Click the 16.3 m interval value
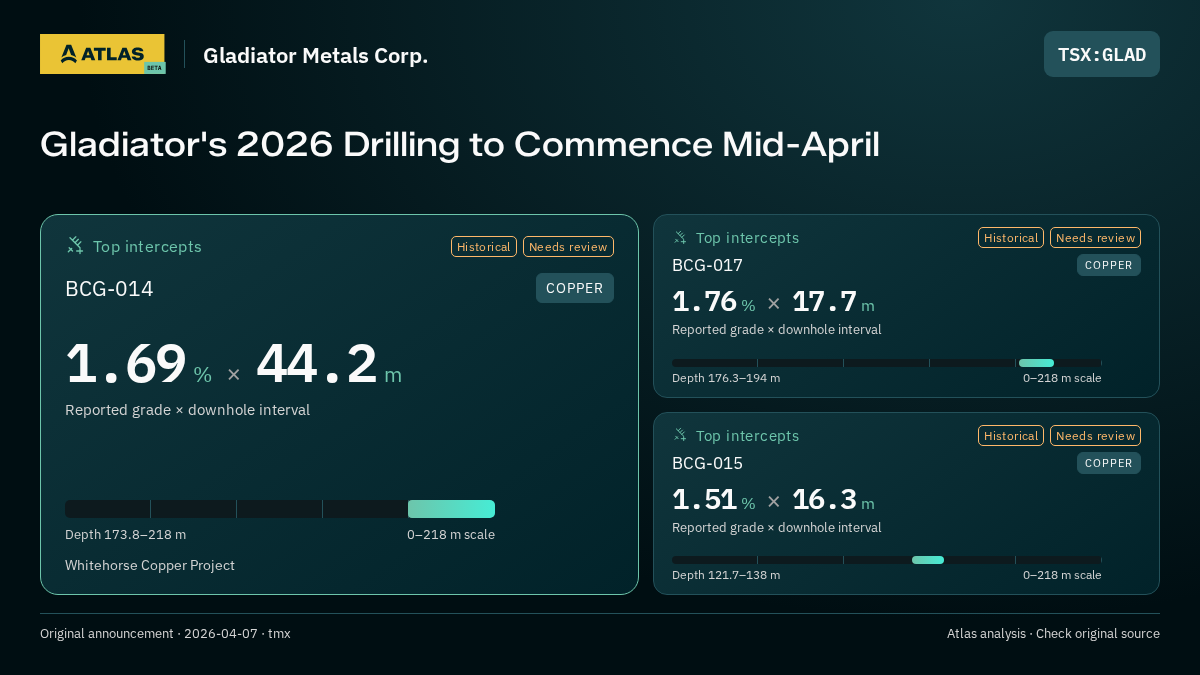The height and width of the screenshot is (675, 1200). point(833,500)
